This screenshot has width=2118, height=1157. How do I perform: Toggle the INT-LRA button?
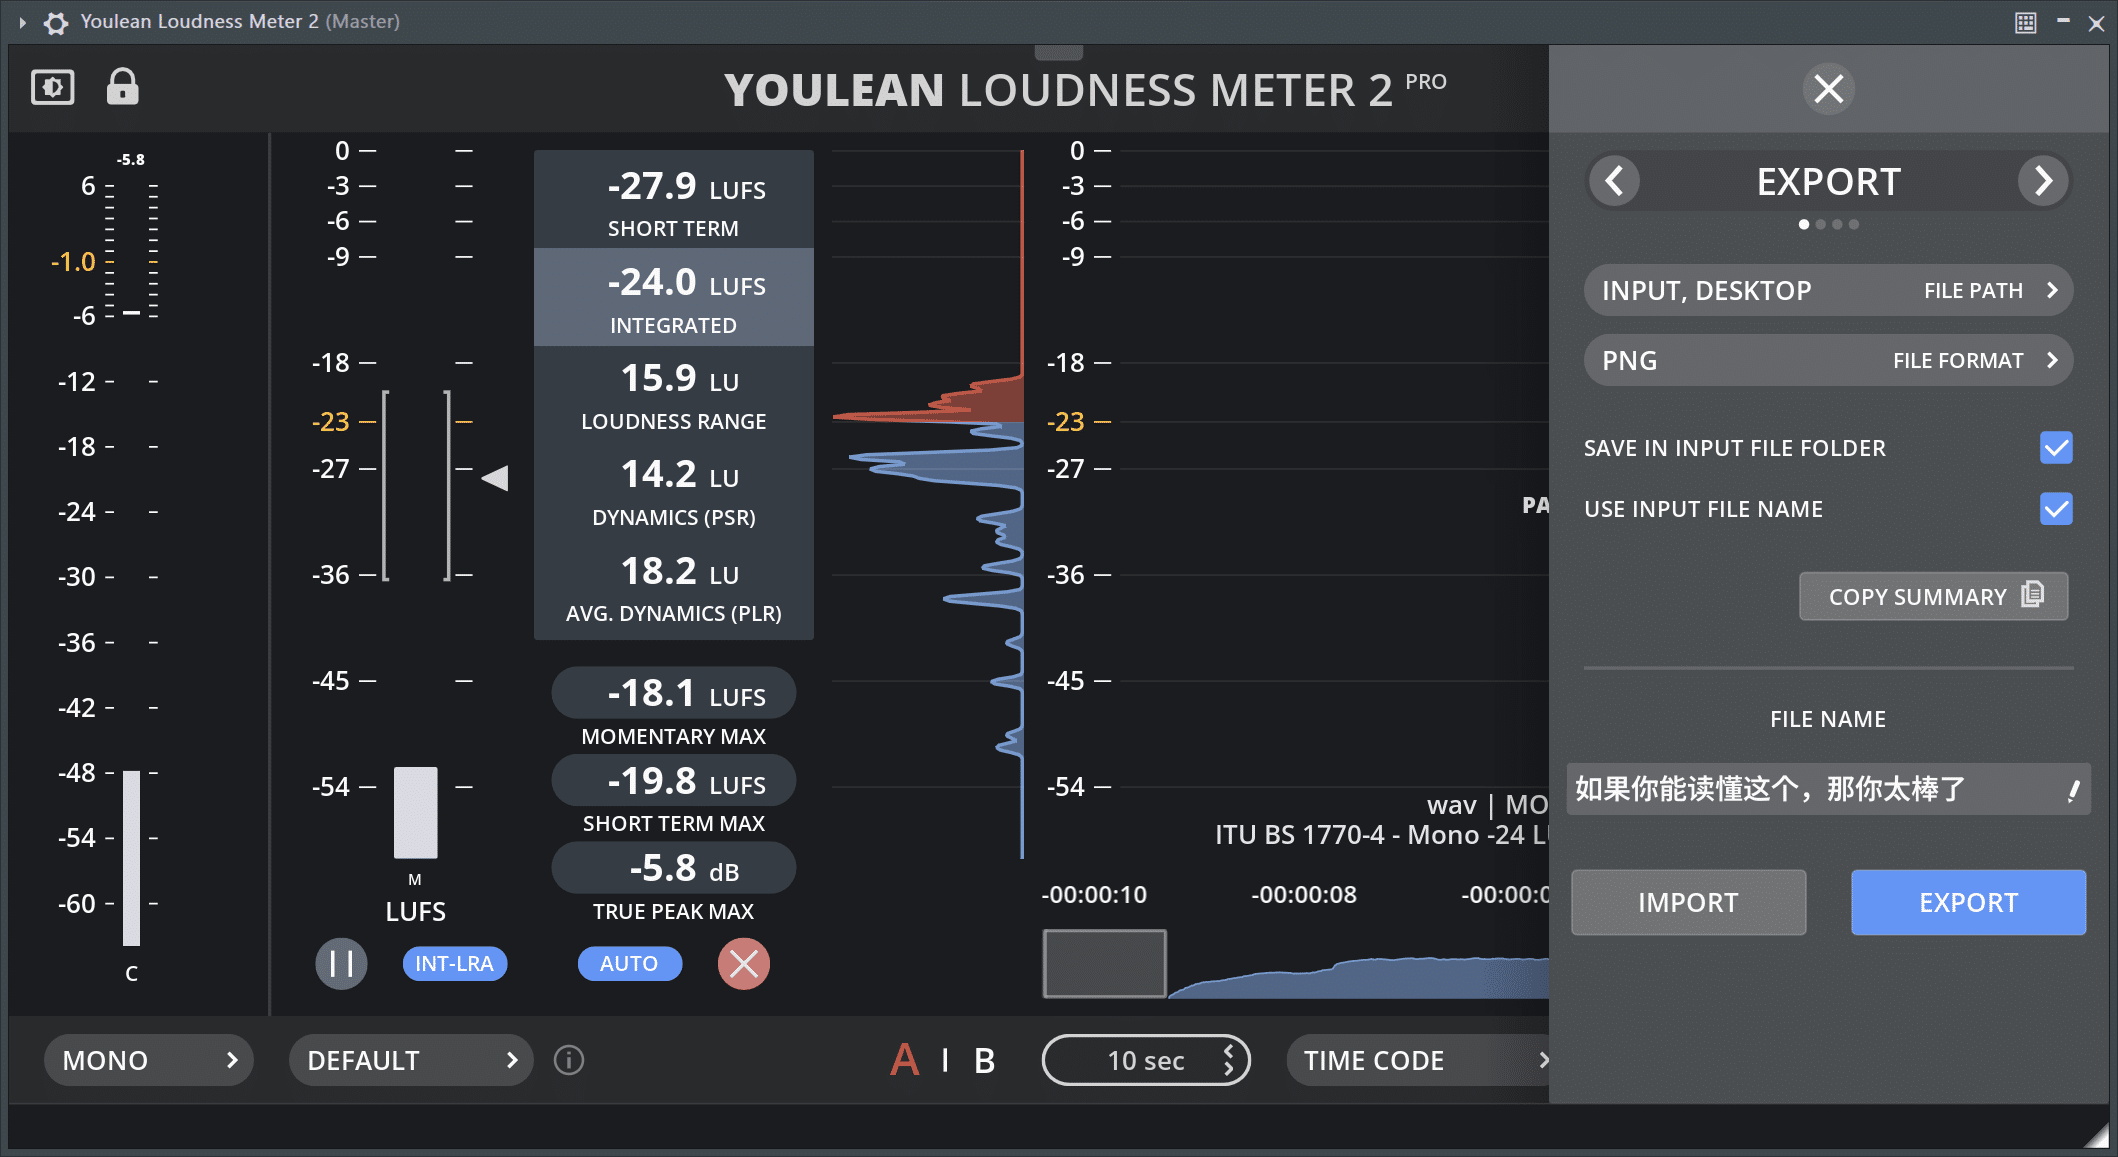click(454, 964)
